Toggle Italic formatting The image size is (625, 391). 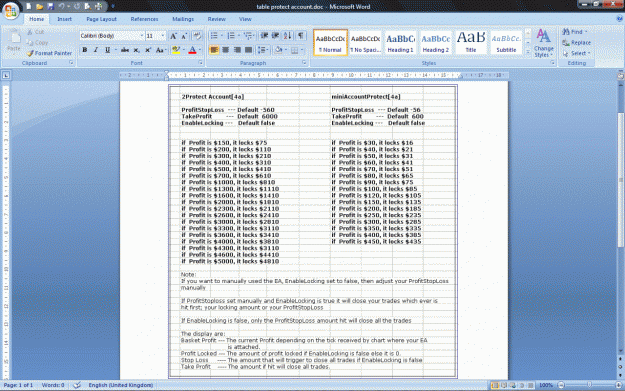point(96,50)
